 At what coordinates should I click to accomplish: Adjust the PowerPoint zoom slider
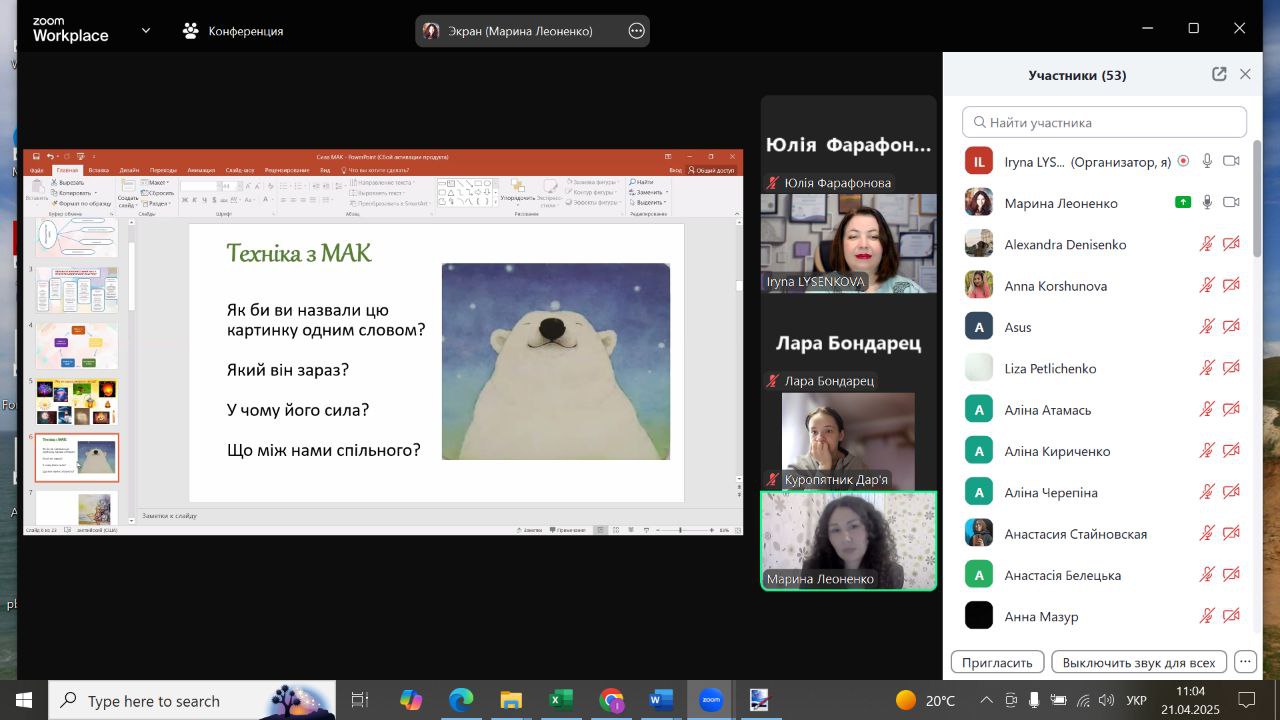pos(680,529)
